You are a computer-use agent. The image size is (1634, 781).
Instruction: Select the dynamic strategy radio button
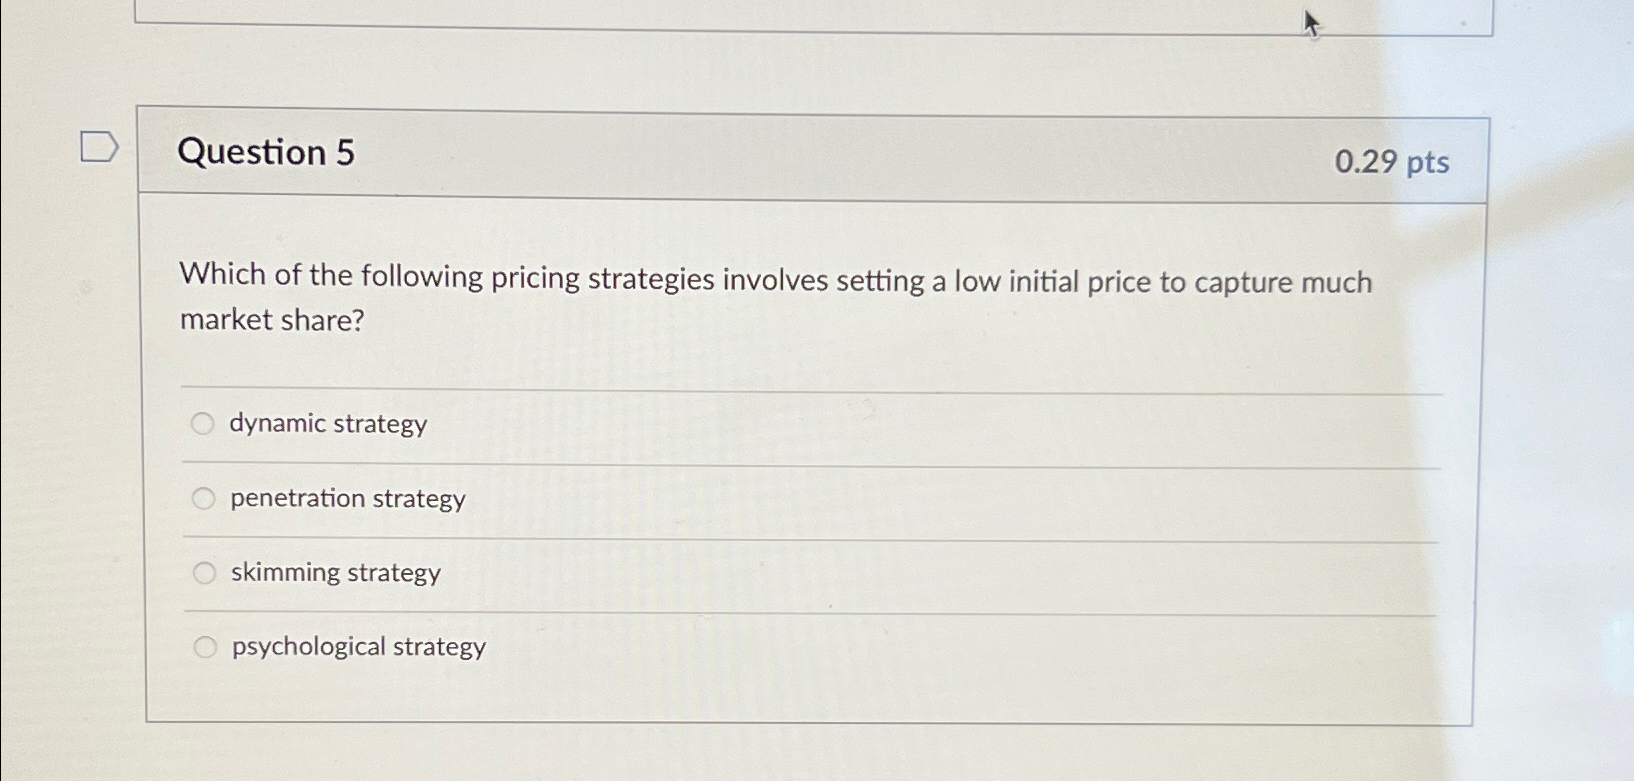[202, 424]
